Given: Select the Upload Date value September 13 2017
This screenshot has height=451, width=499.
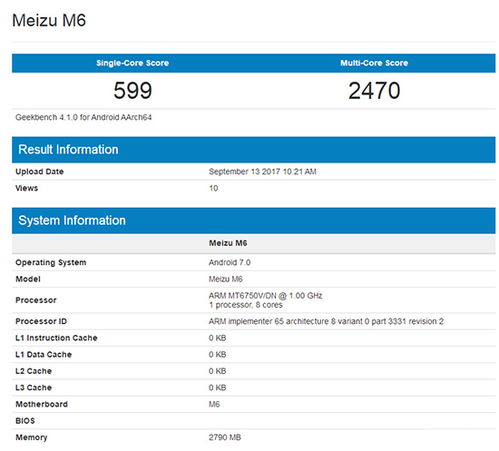Looking at the screenshot, I should (262, 172).
